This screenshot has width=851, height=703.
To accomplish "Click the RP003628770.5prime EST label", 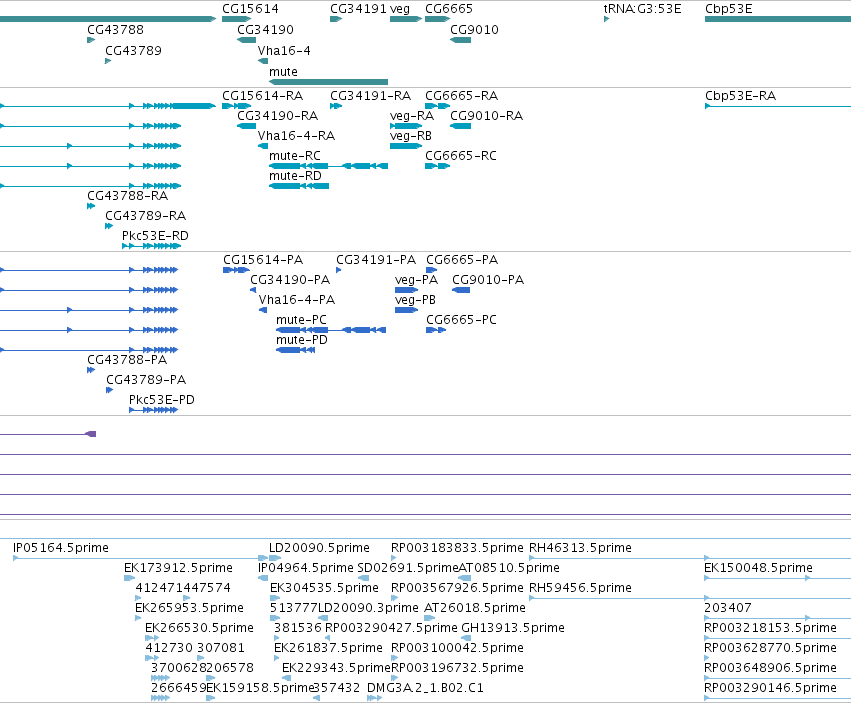I will click(x=770, y=648).
